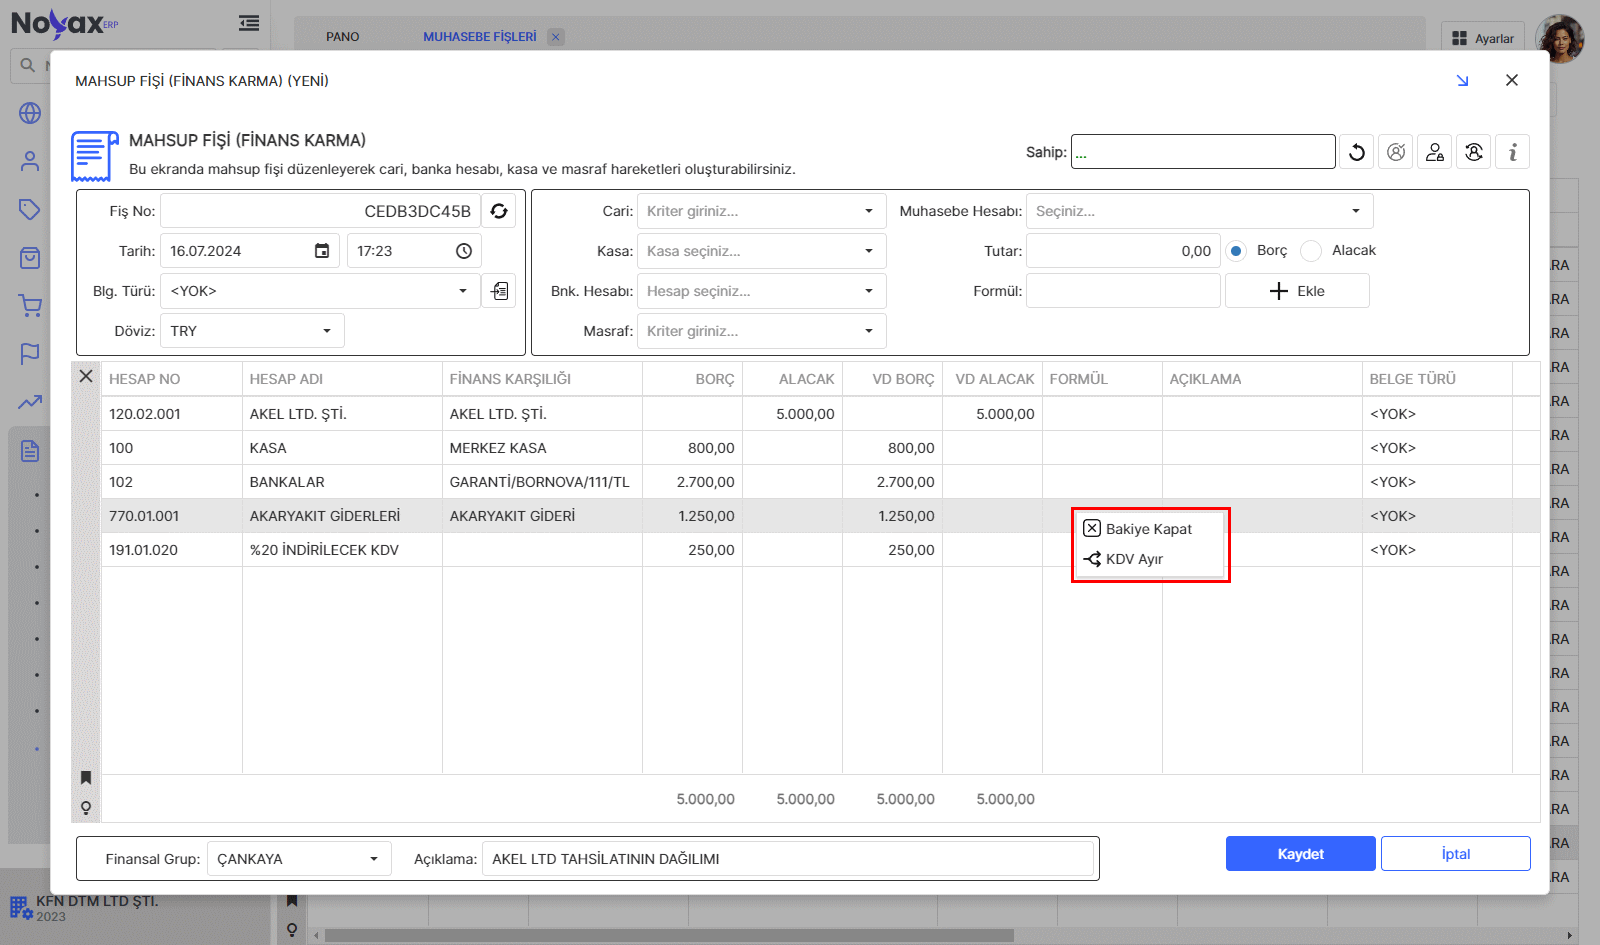This screenshot has width=1600, height=945.
Task: Open the trend chart icon in sidebar
Action: click(x=30, y=402)
